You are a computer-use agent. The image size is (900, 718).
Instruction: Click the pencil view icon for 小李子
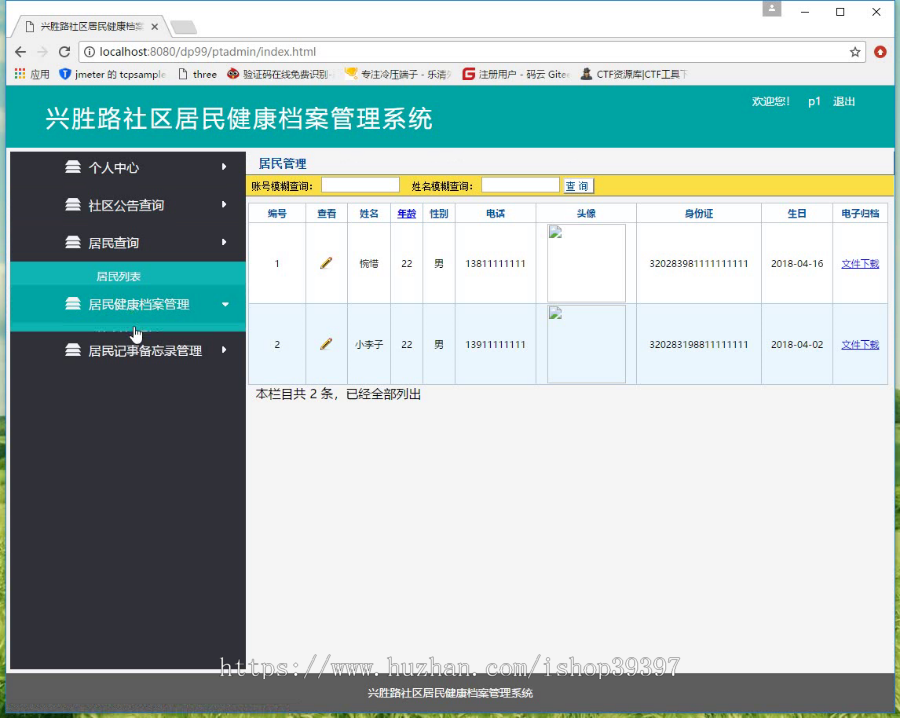326,344
